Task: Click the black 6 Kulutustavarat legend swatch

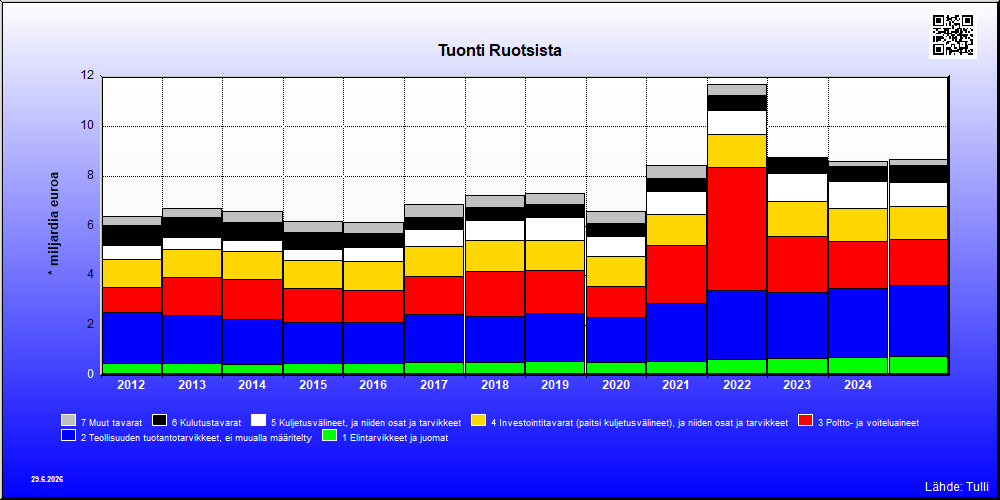Action: (x=159, y=420)
